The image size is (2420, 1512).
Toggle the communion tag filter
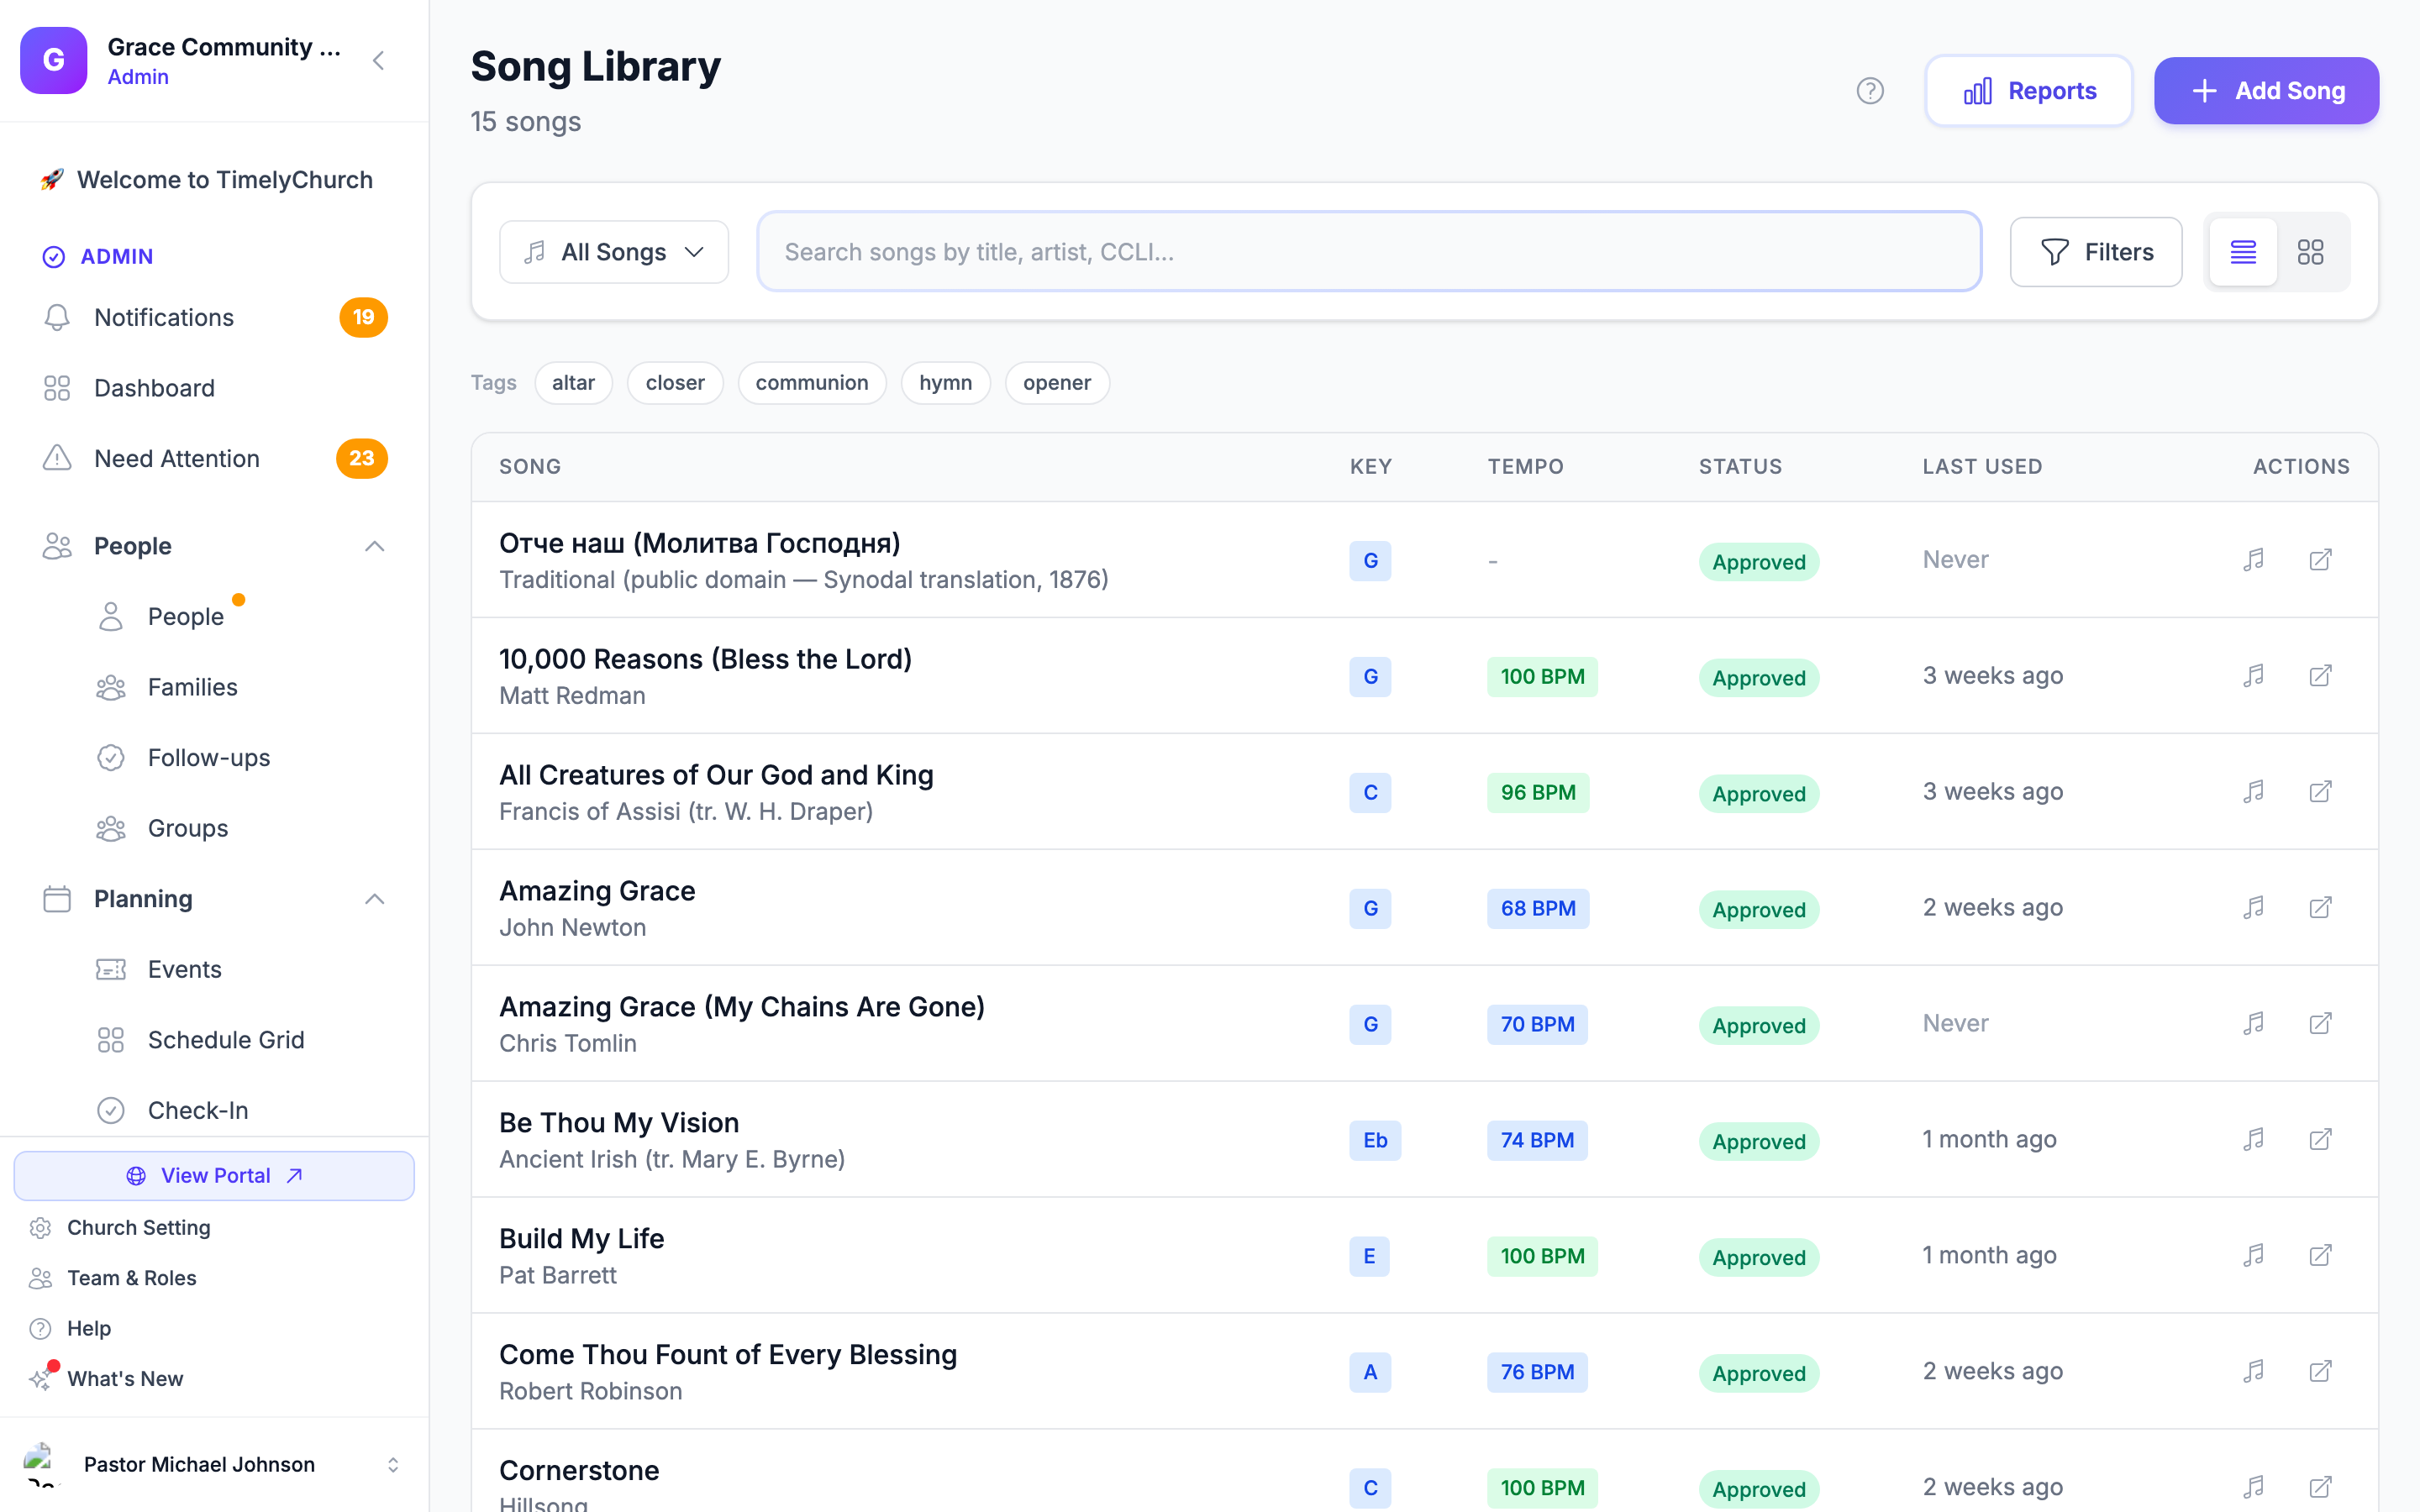(x=812, y=383)
